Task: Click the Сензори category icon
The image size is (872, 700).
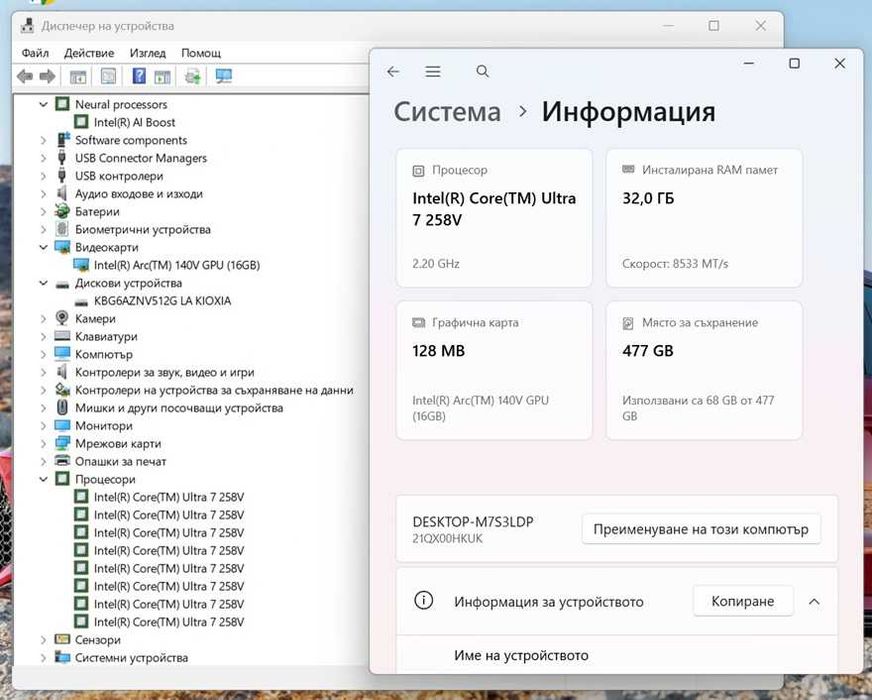Action: pos(62,639)
